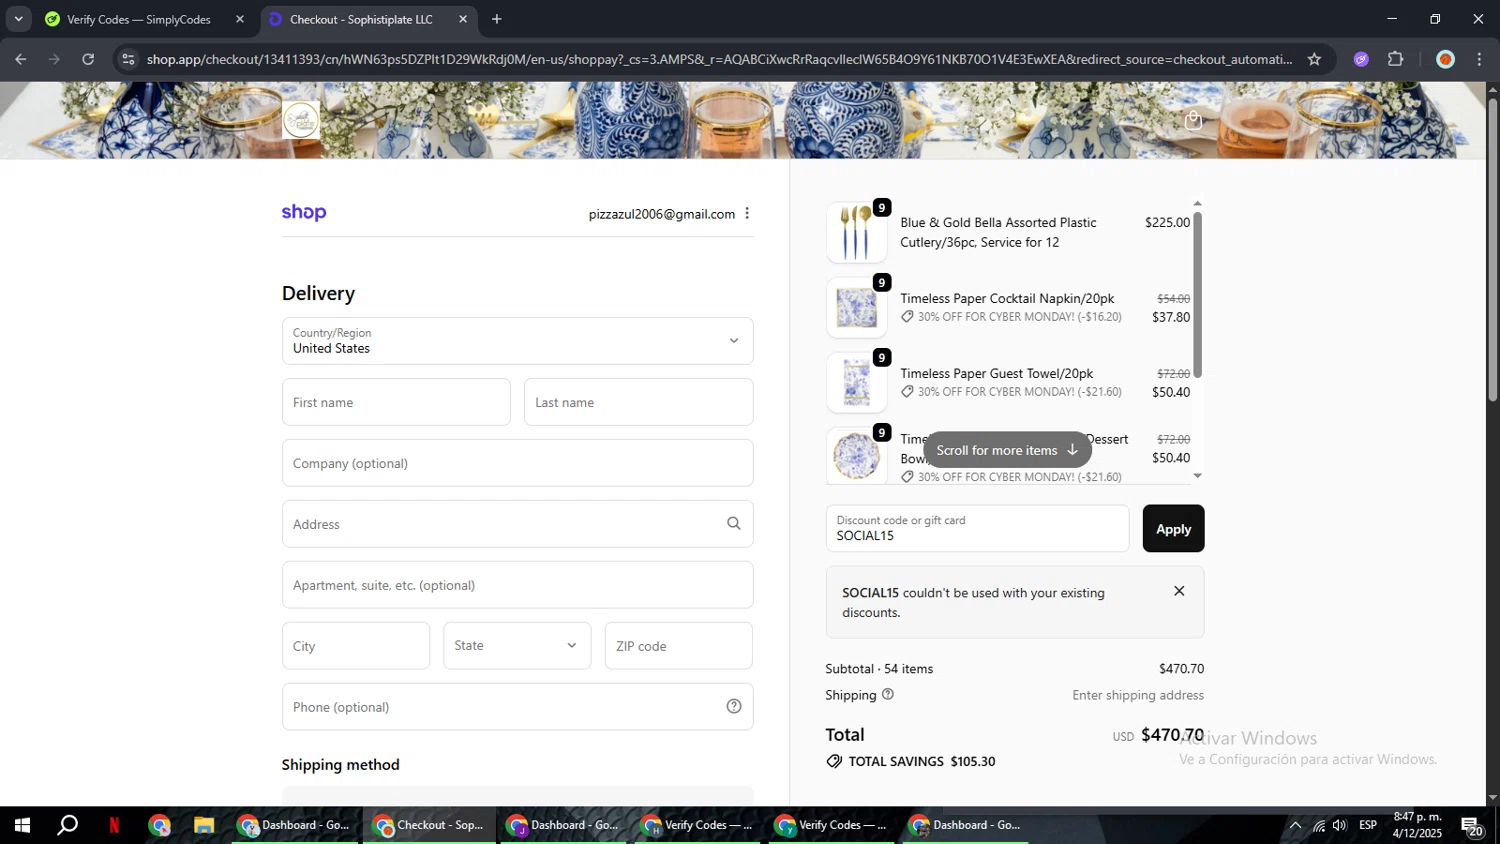Go back to previous page
Screen dimensions: 1500x844
20,59
